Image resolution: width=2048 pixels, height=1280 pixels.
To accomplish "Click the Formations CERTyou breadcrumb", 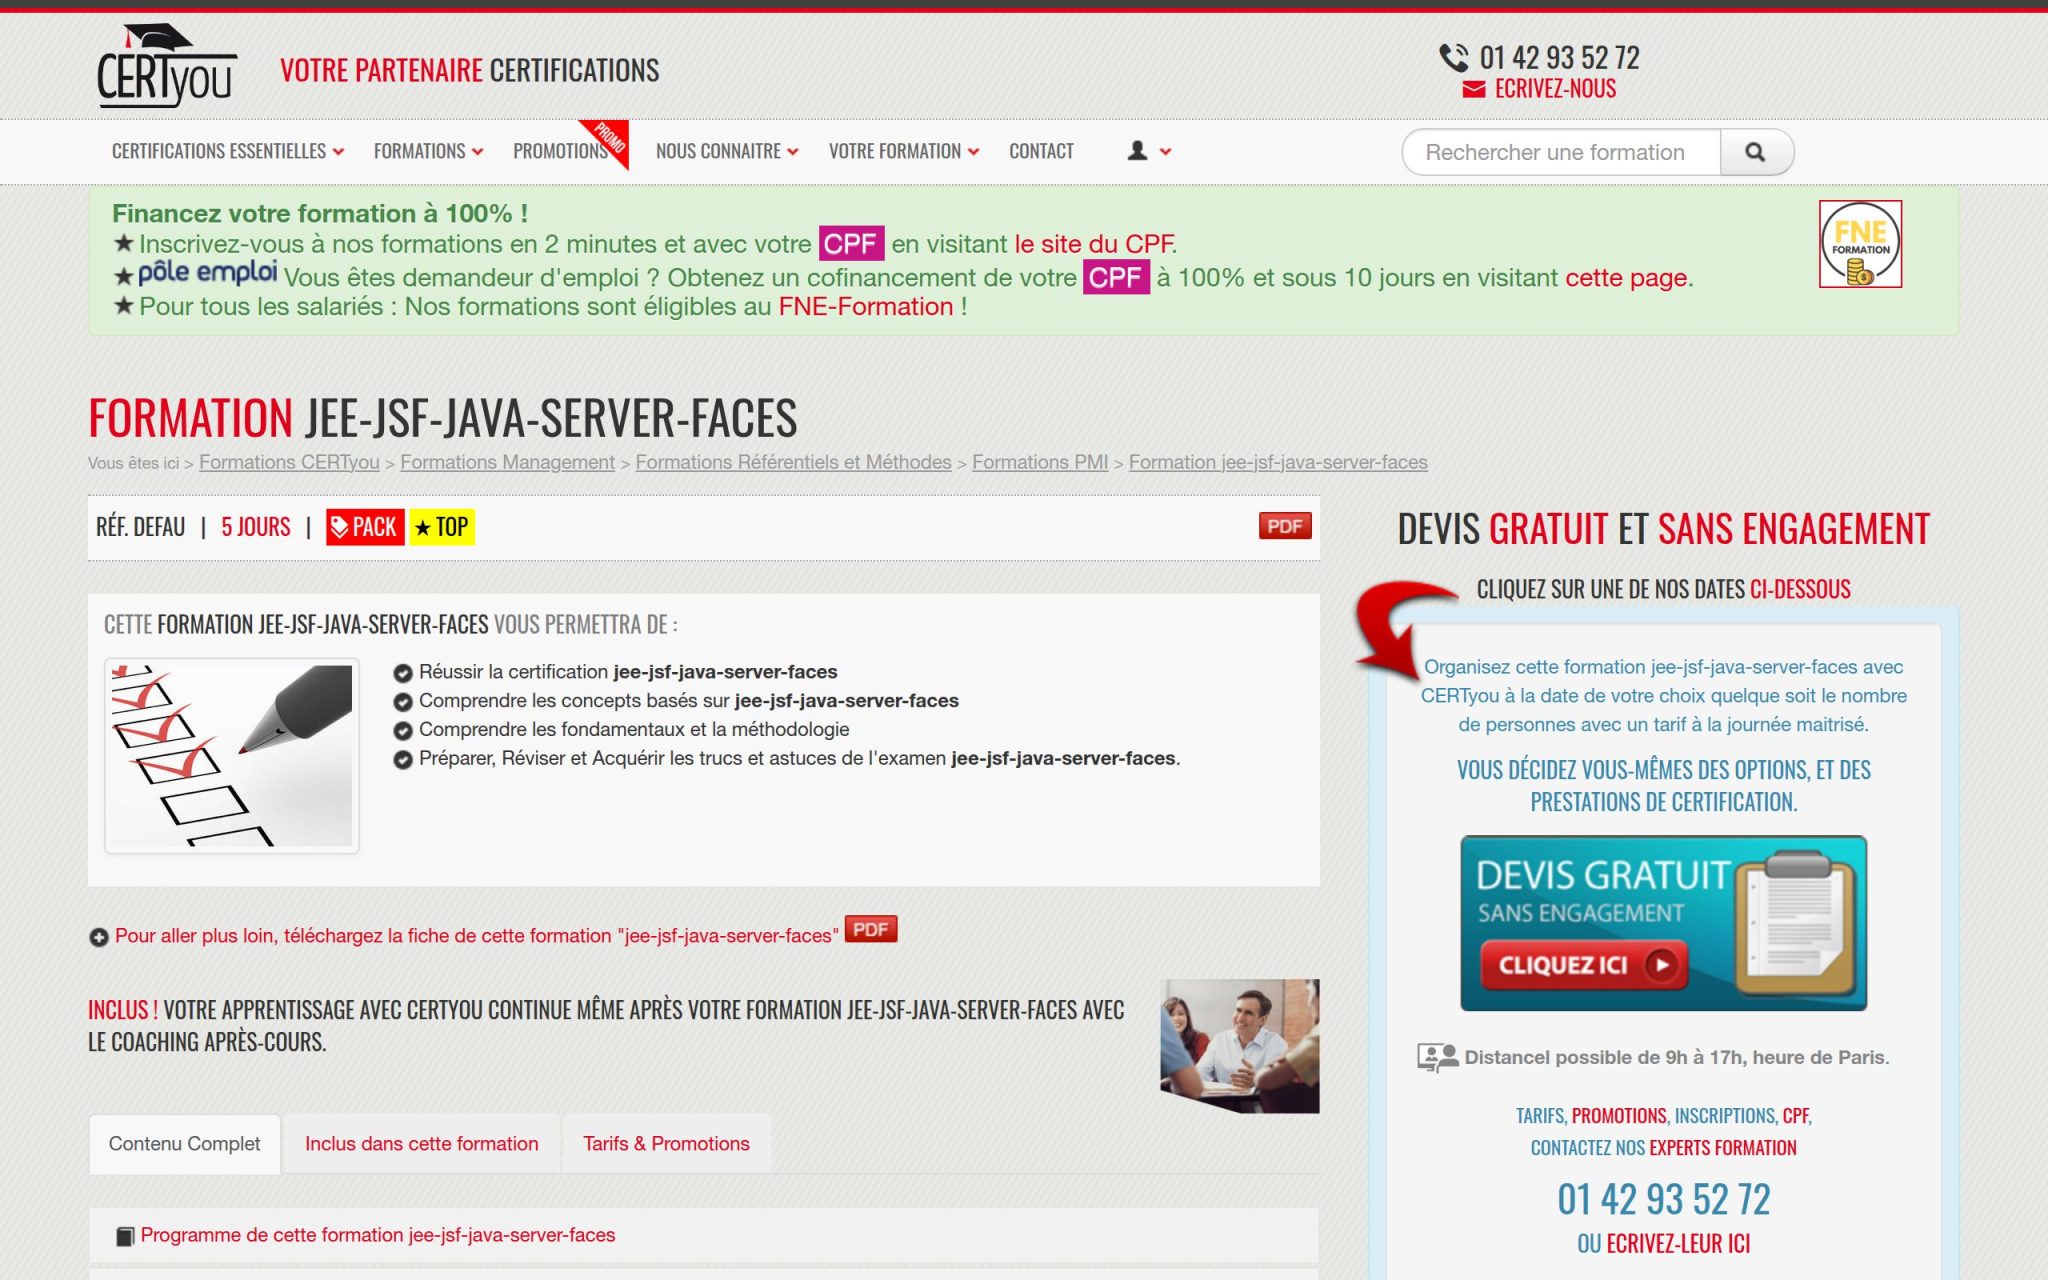I will [x=289, y=462].
